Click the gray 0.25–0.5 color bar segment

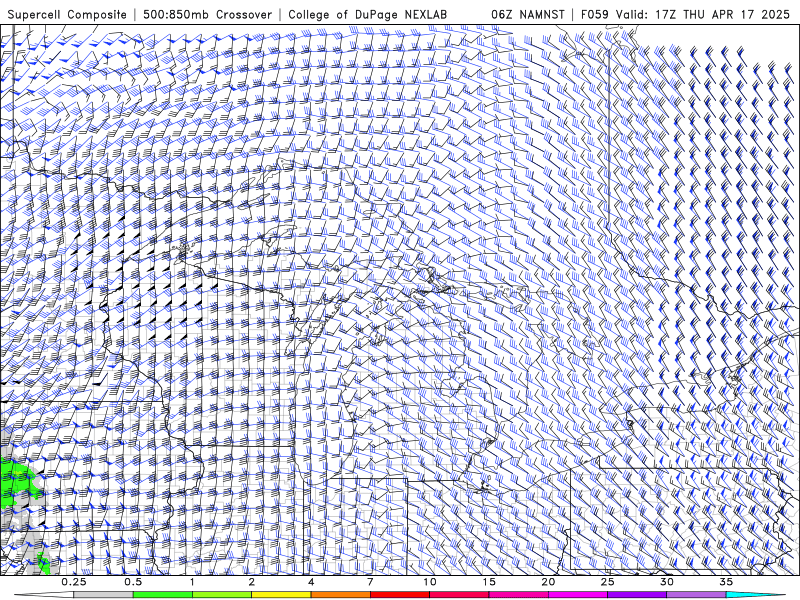pyautogui.click(x=103, y=595)
